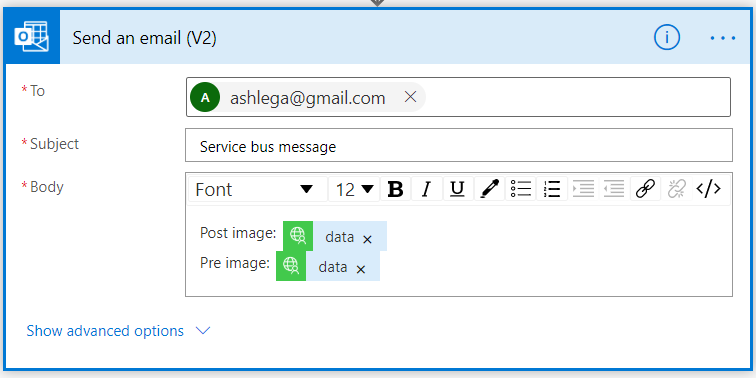The image size is (756, 378).
Task: Click the Subject input field
Action: point(459,145)
